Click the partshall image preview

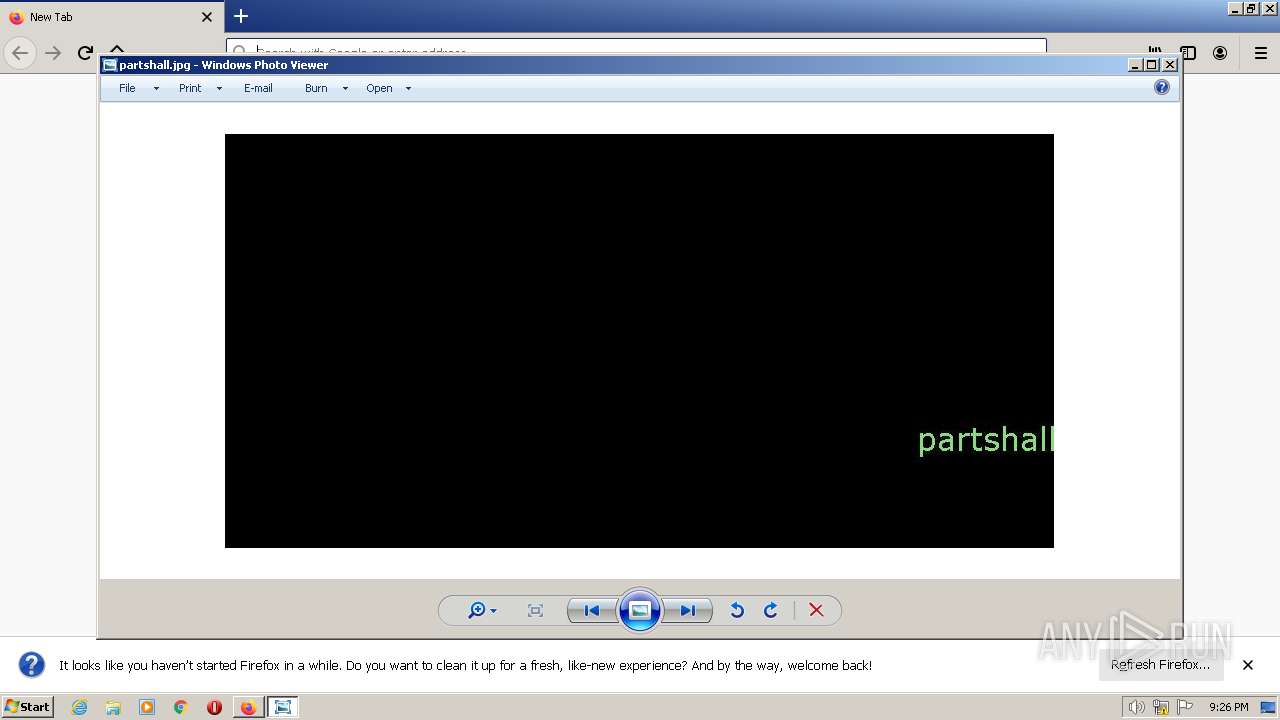click(x=639, y=341)
